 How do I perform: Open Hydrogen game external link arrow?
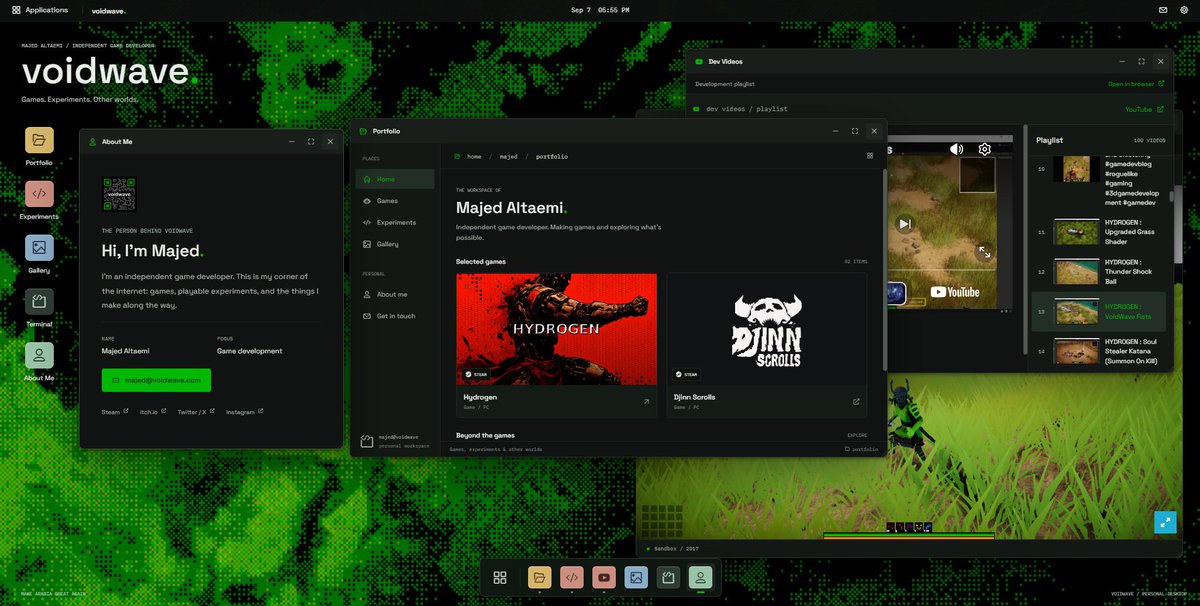click(646, 402)
